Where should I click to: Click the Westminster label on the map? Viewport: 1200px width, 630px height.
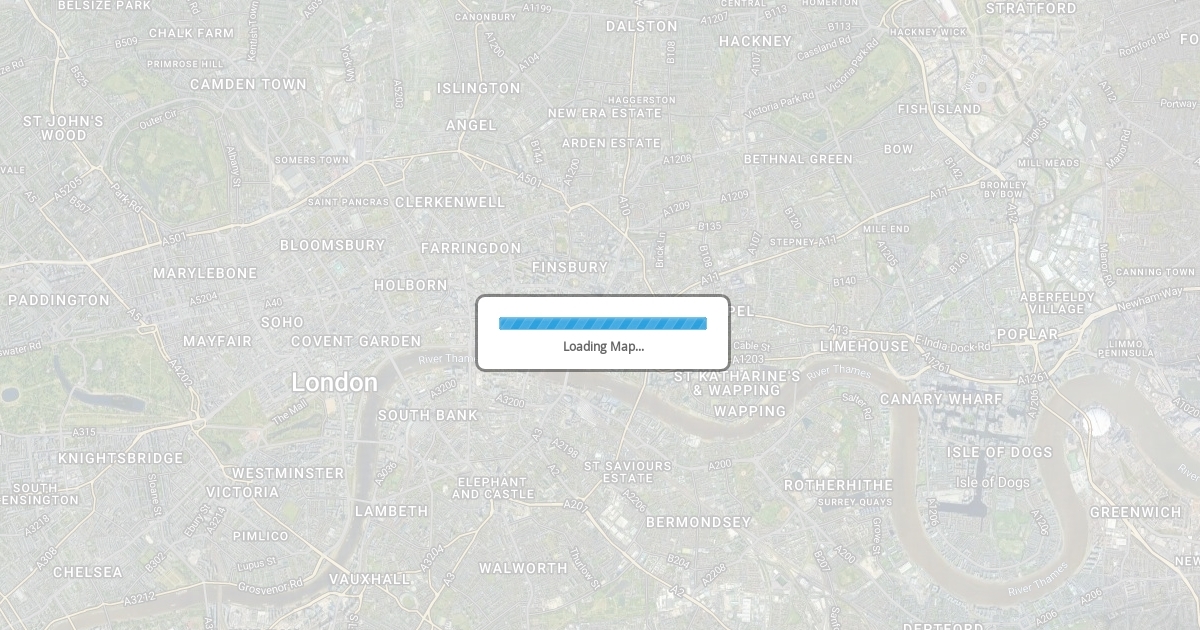coord(289,473)
